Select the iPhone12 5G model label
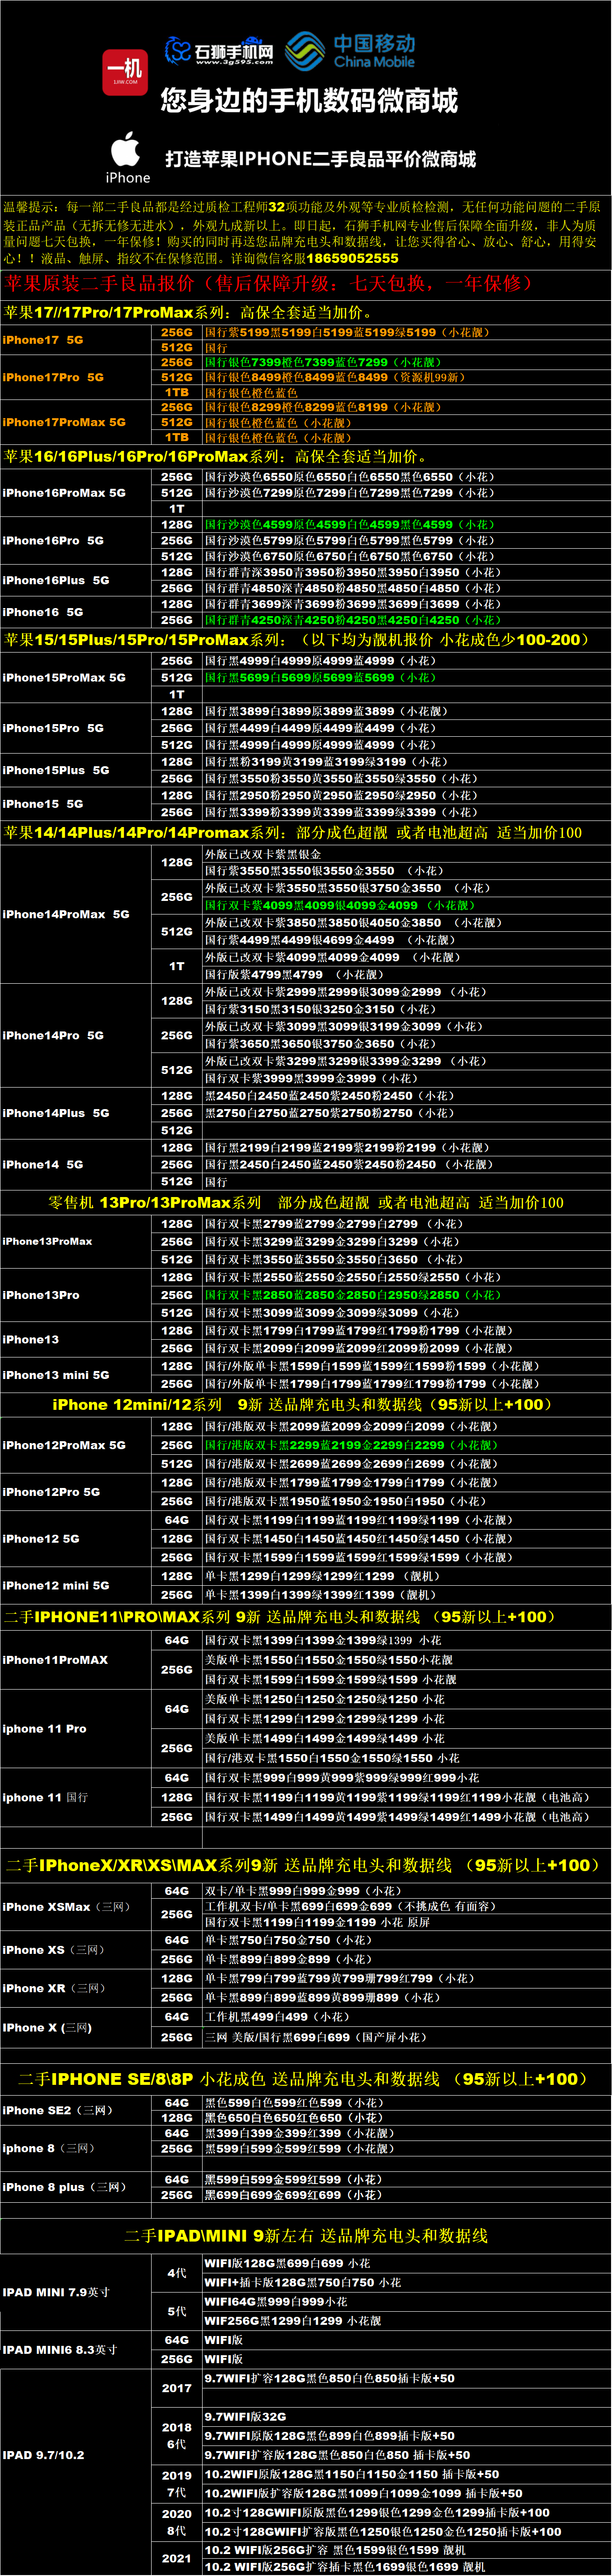 tap(41, 1539)
